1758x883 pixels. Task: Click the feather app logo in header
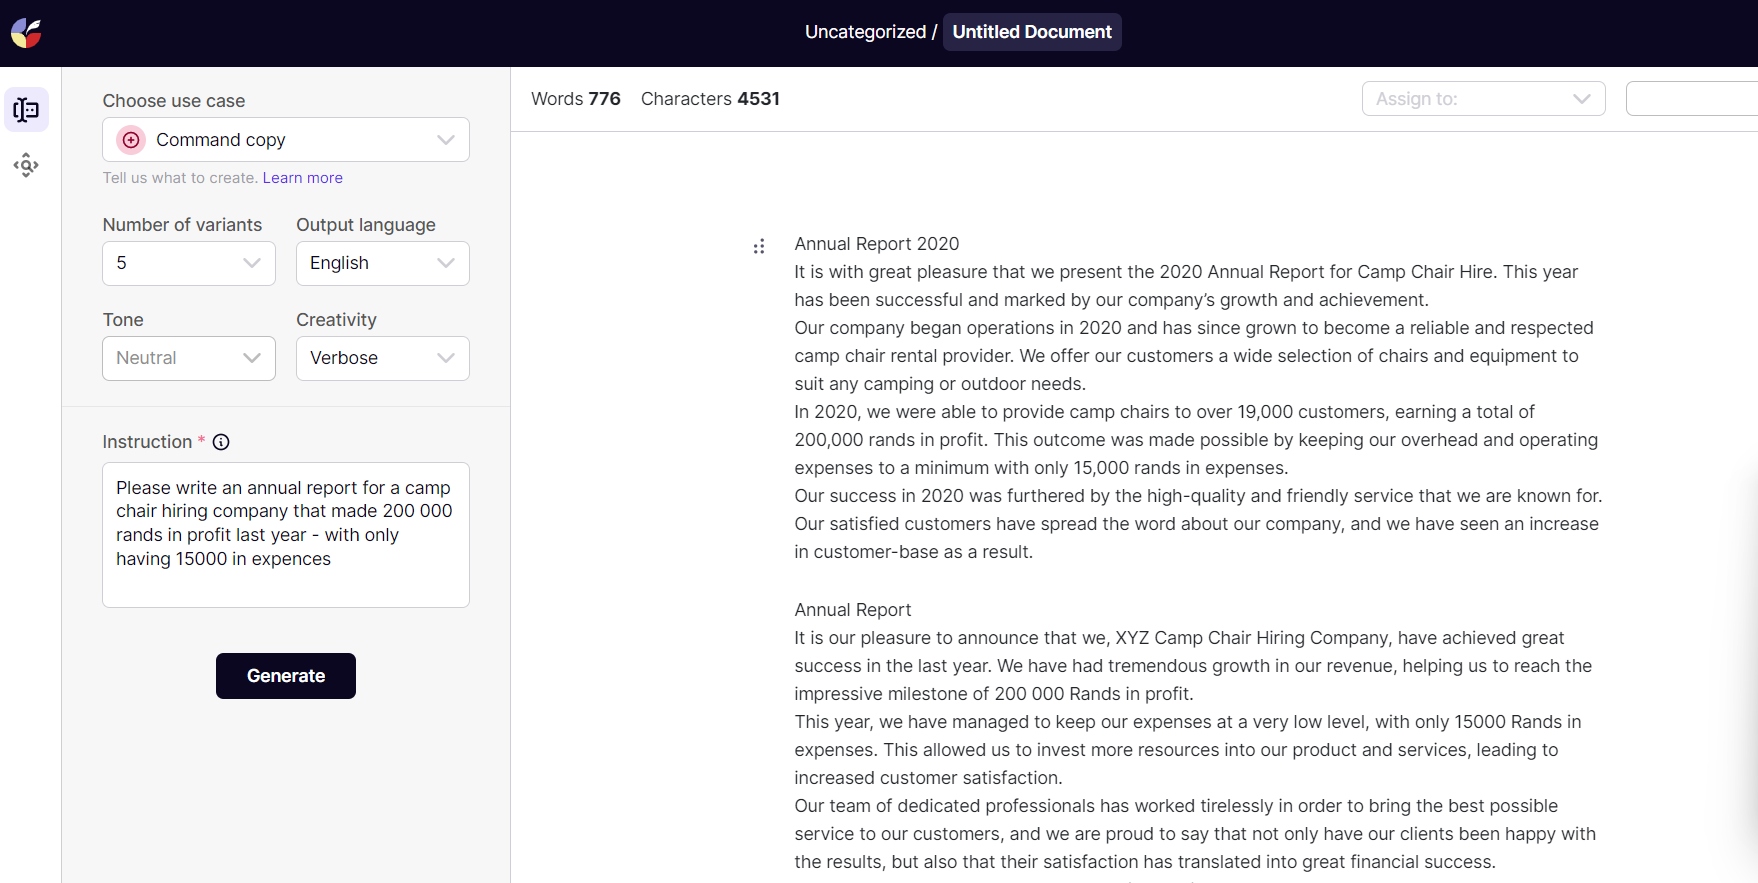(x=26, y=33)
